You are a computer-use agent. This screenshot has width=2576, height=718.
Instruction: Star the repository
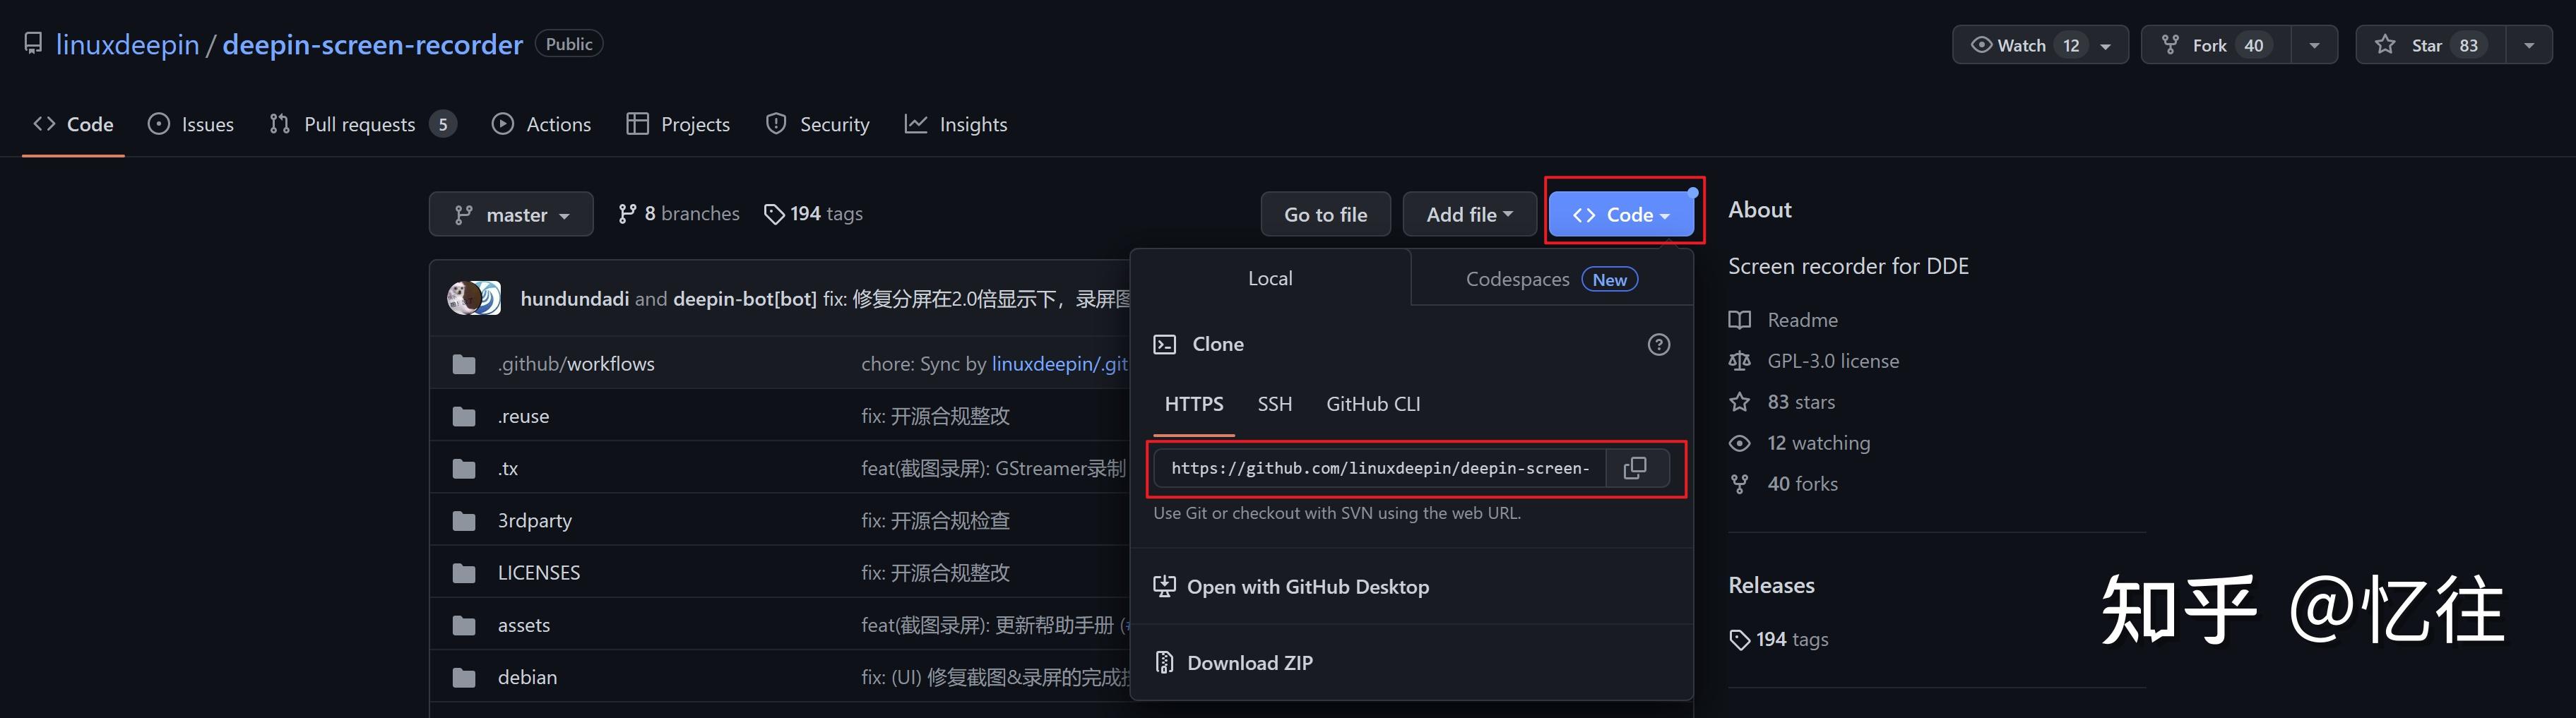point(2430,45)
